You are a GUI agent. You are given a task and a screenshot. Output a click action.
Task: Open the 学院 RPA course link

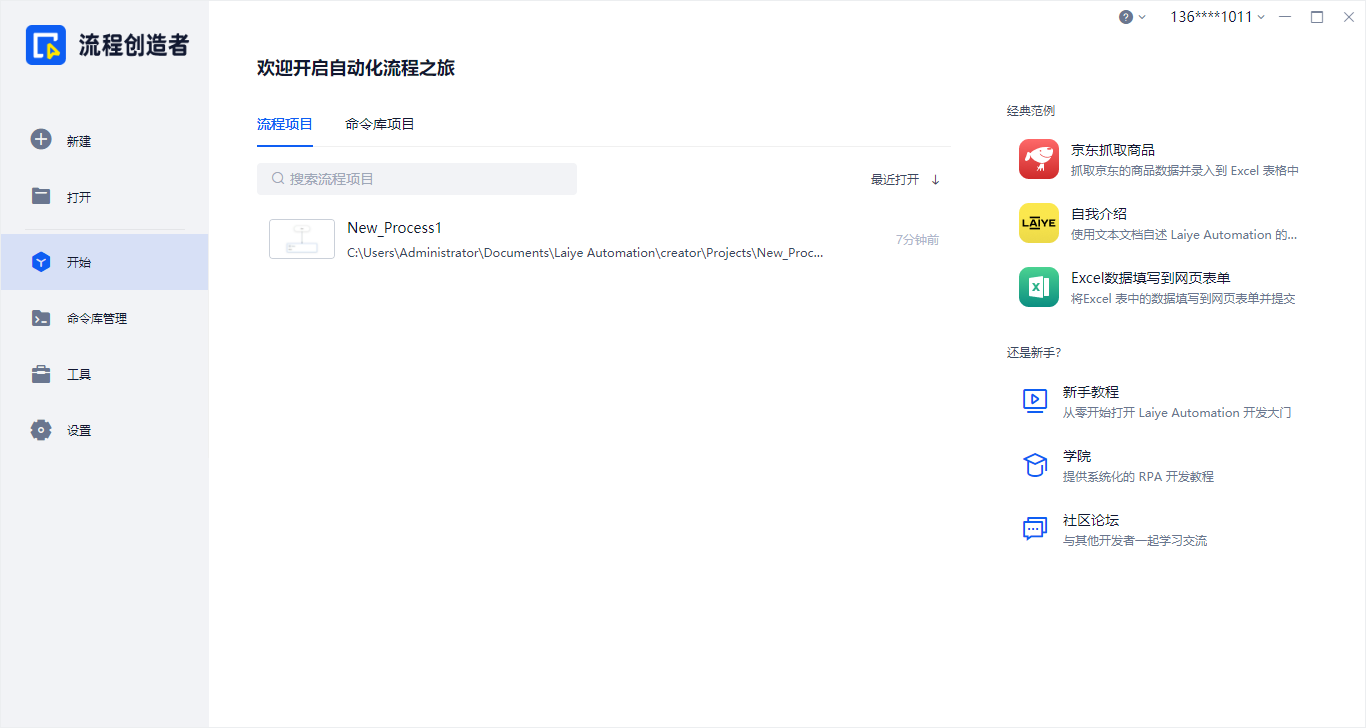click(1035, 464)
